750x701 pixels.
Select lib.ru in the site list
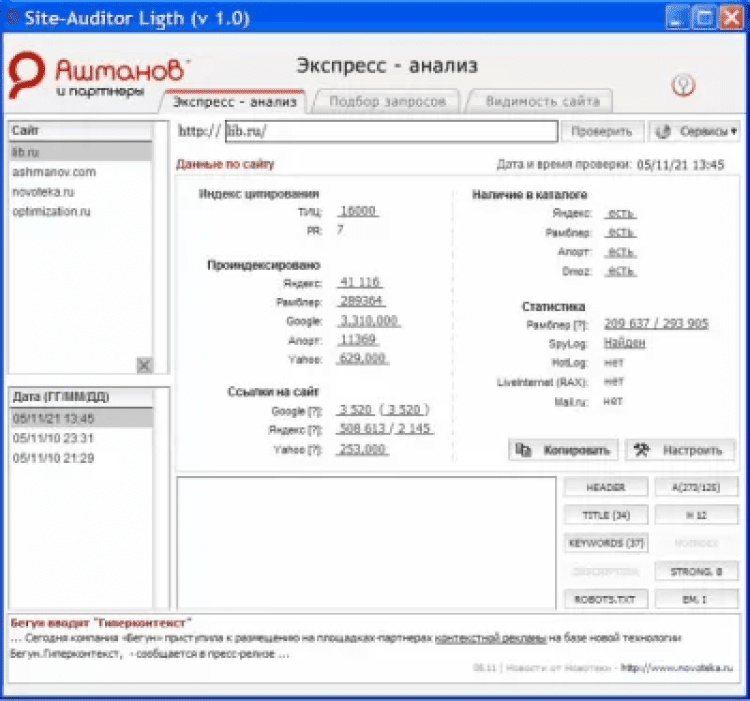(80, 152)
